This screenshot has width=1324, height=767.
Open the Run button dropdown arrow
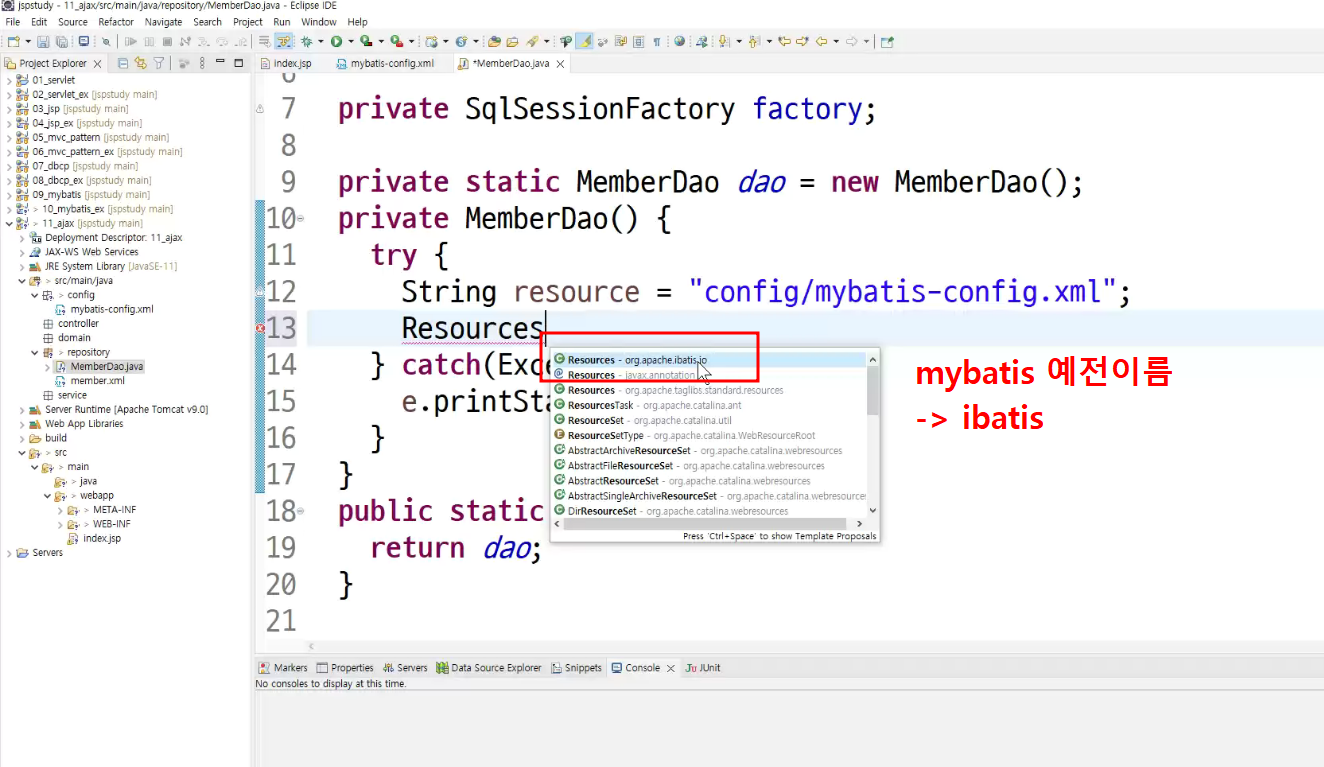pos(350,41)
